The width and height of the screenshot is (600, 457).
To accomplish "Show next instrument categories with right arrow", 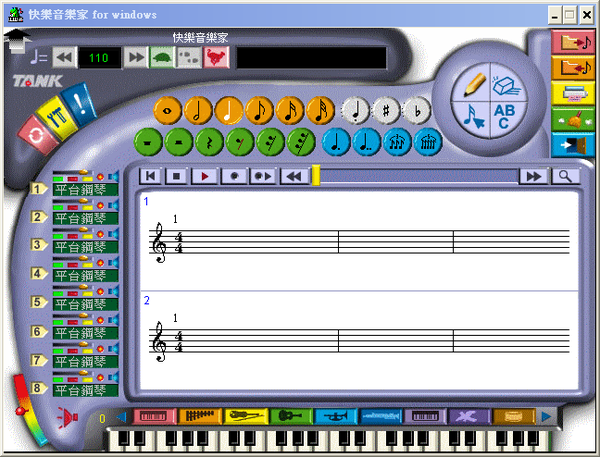I will (546, 416).
